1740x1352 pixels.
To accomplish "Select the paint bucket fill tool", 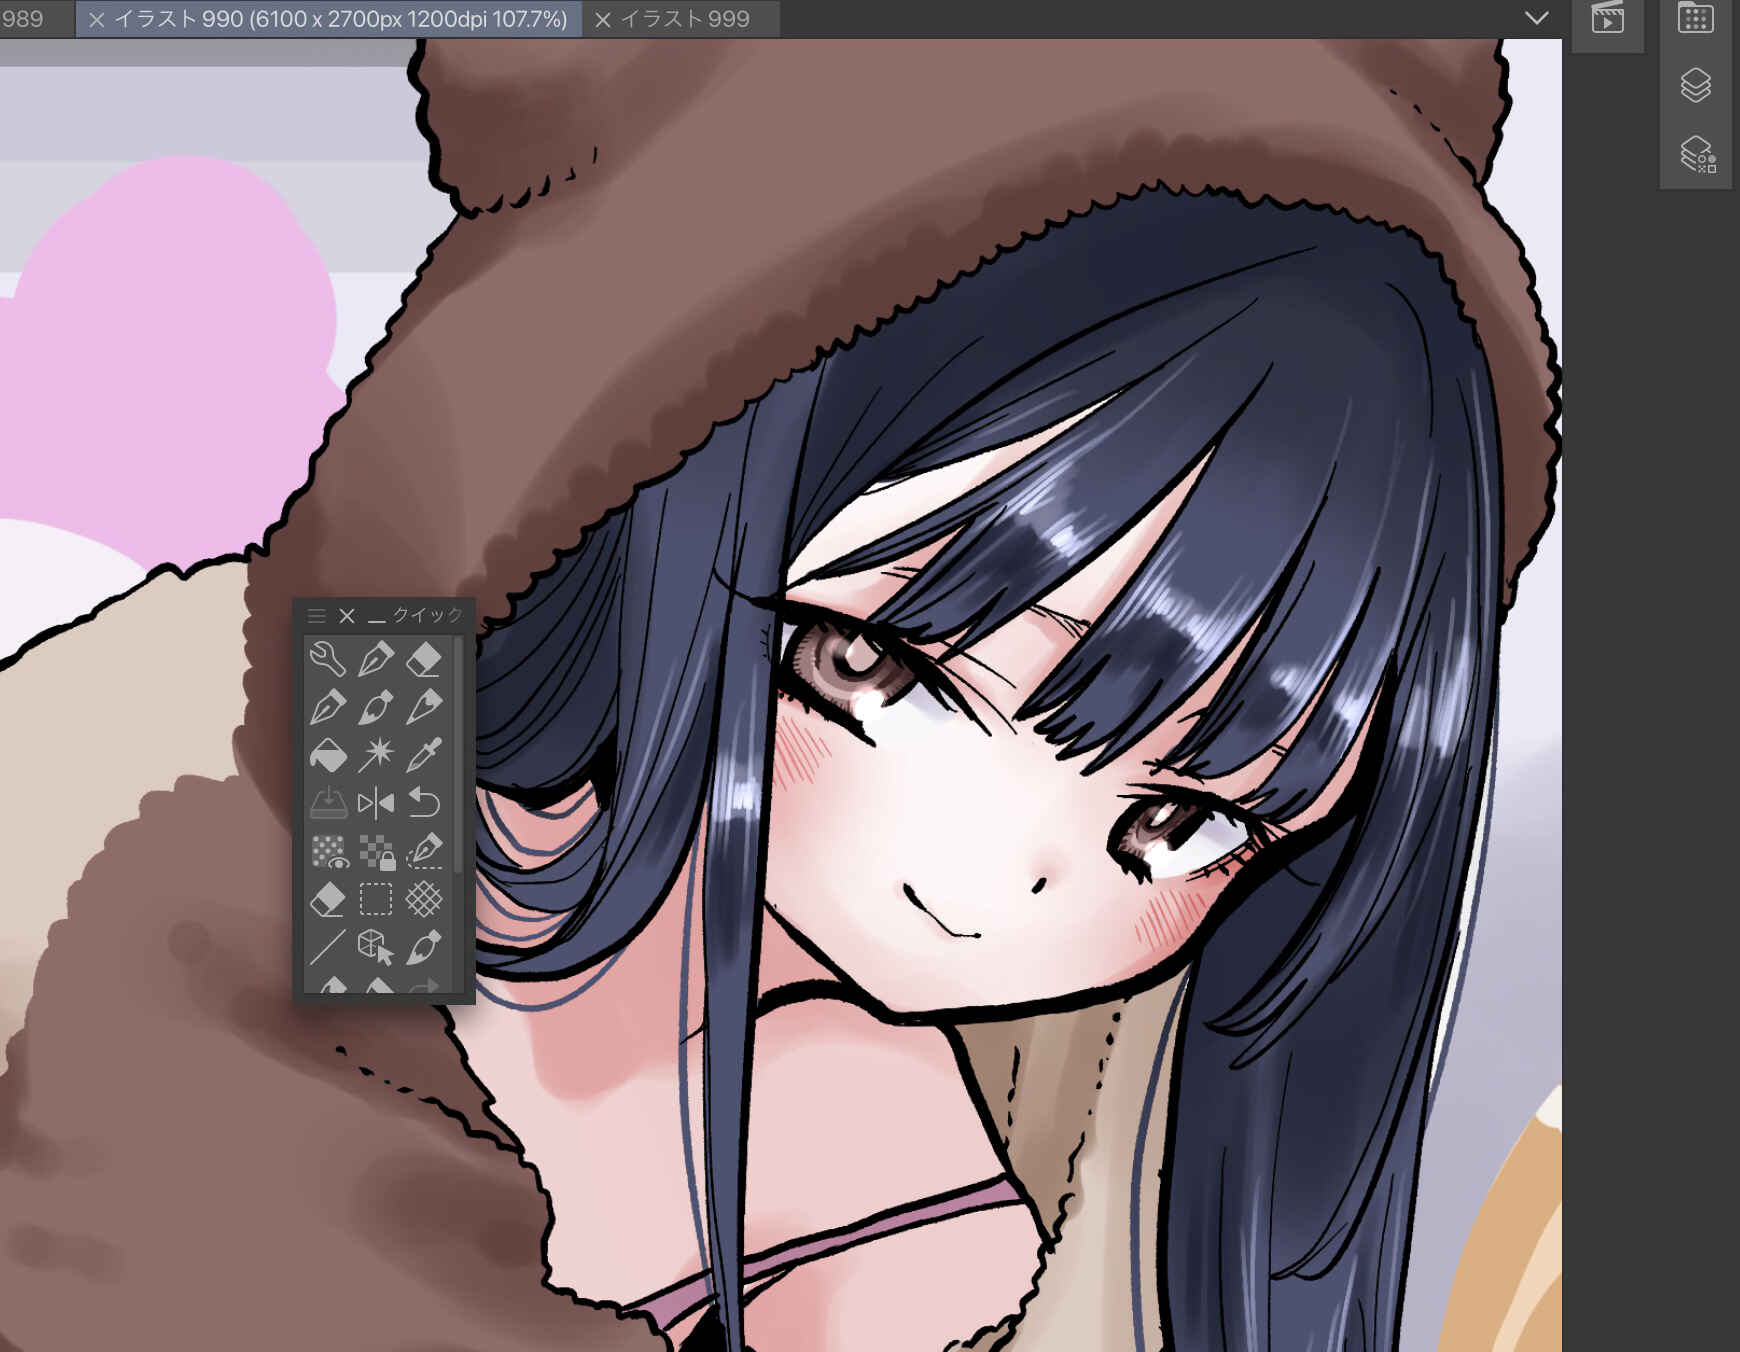I will [327, 755].
